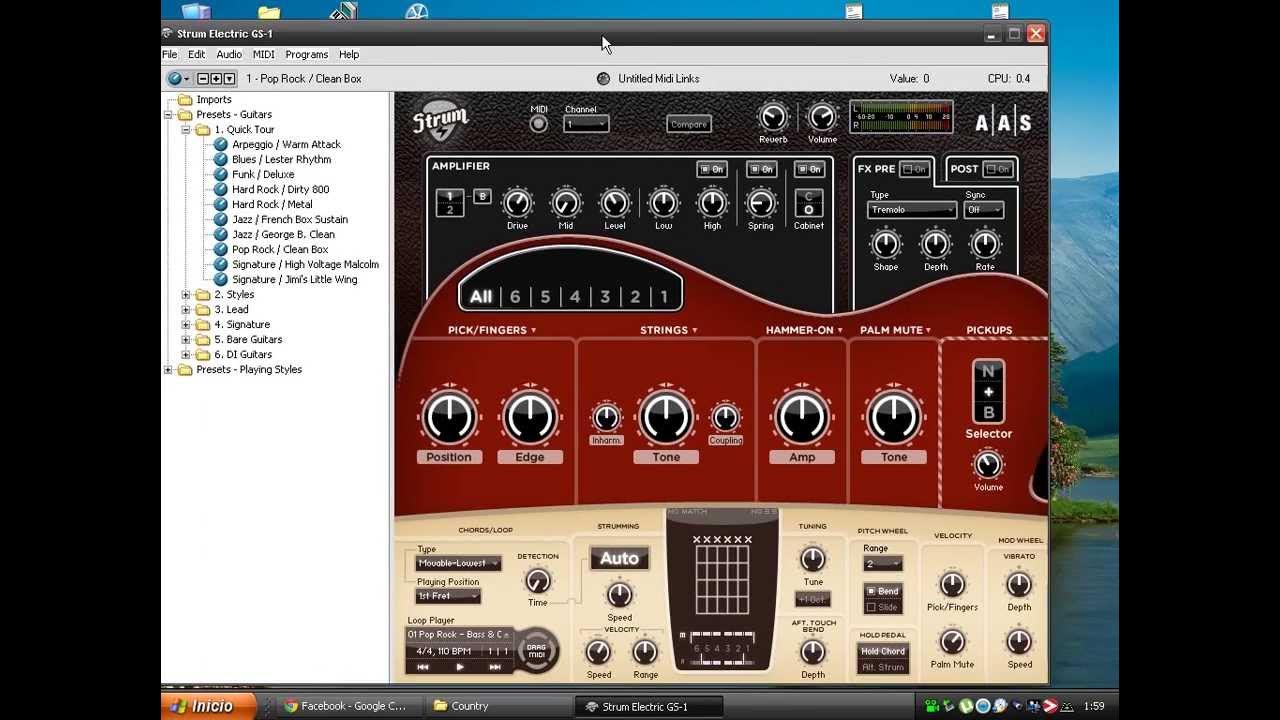Viewport: 1280px width, 720px height.
Task: Open the Country folder from taskbar
Action: [497, 706]
